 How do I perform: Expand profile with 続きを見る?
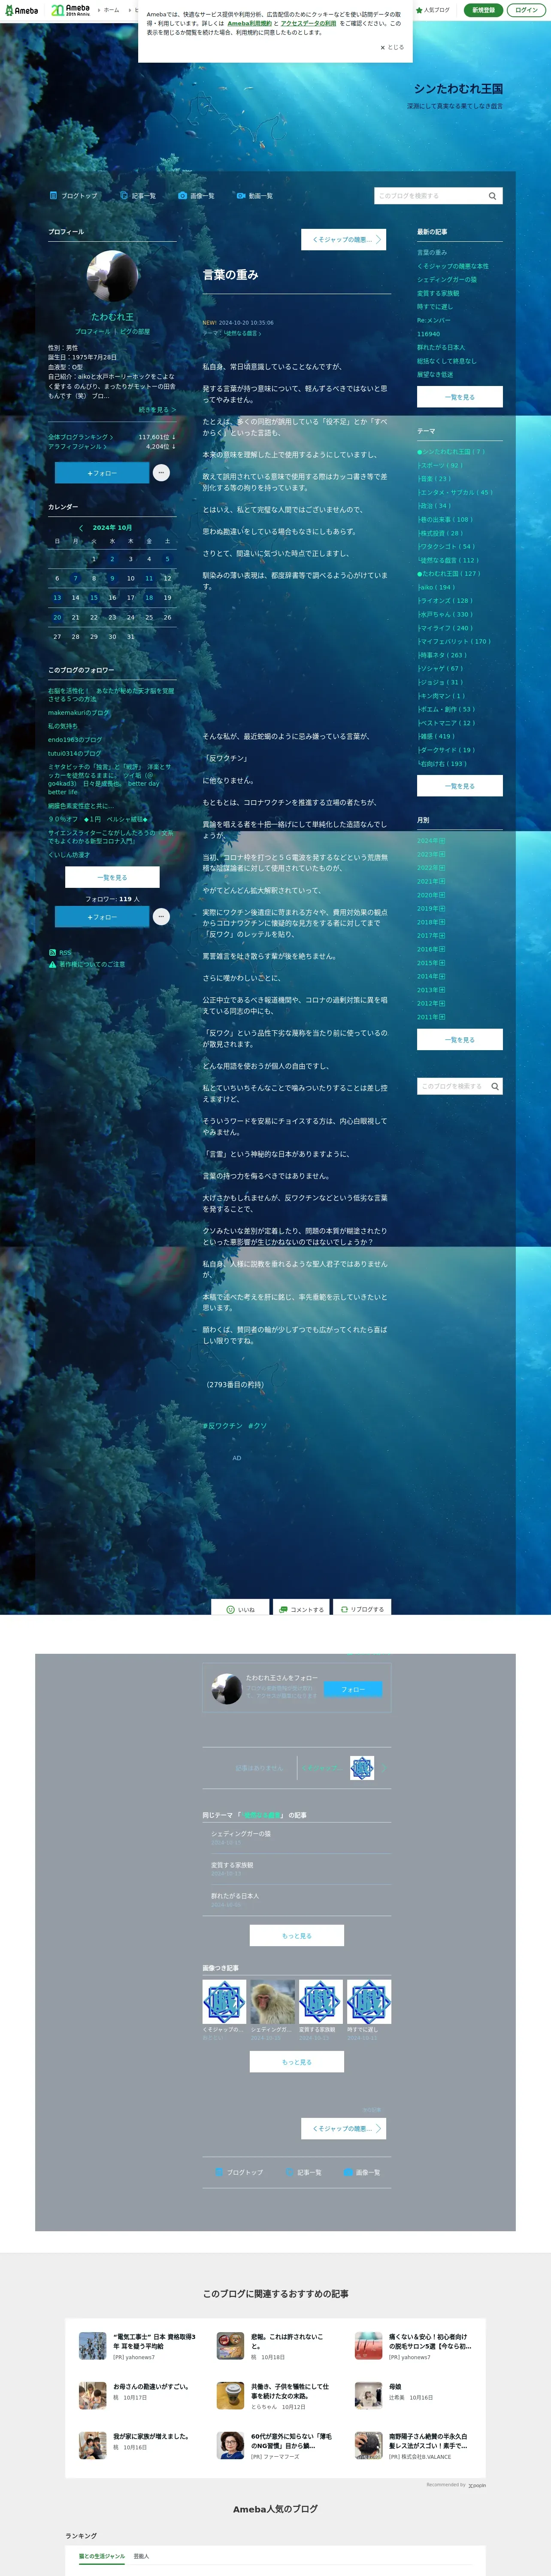157,410
